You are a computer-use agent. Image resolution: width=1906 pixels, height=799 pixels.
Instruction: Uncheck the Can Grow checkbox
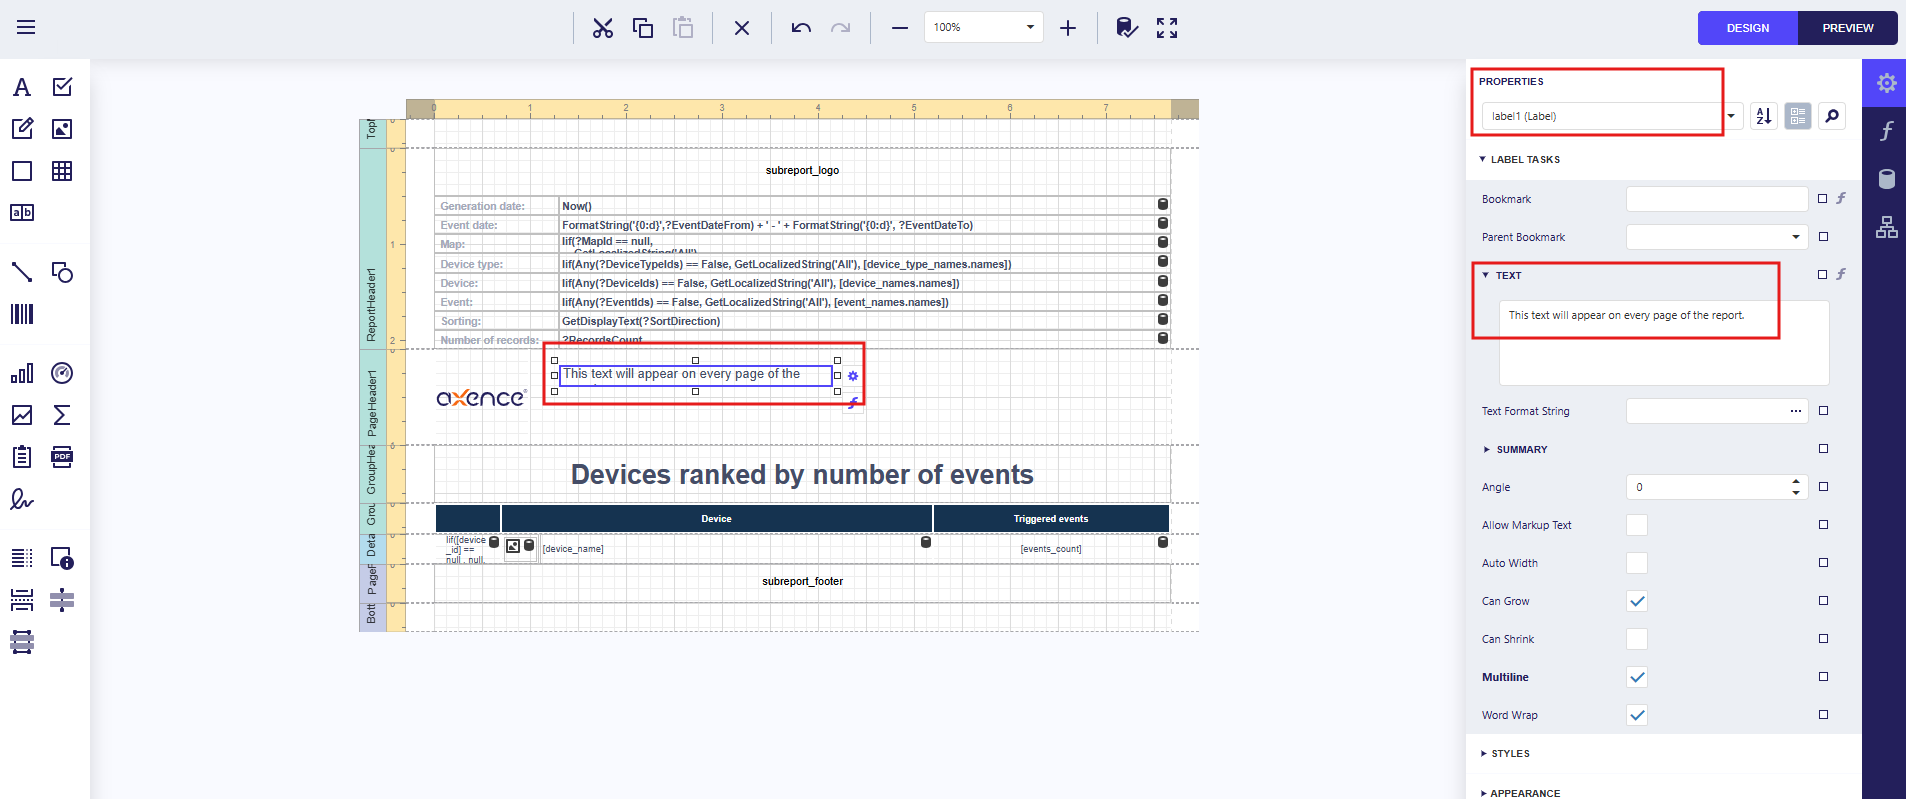click(x=1637, y=601)
